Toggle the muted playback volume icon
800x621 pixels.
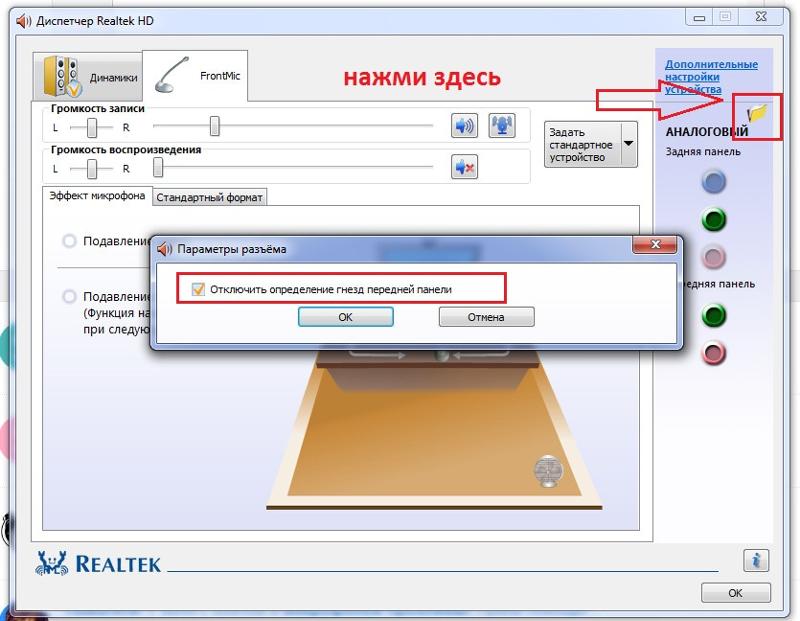tap(464, 167)
